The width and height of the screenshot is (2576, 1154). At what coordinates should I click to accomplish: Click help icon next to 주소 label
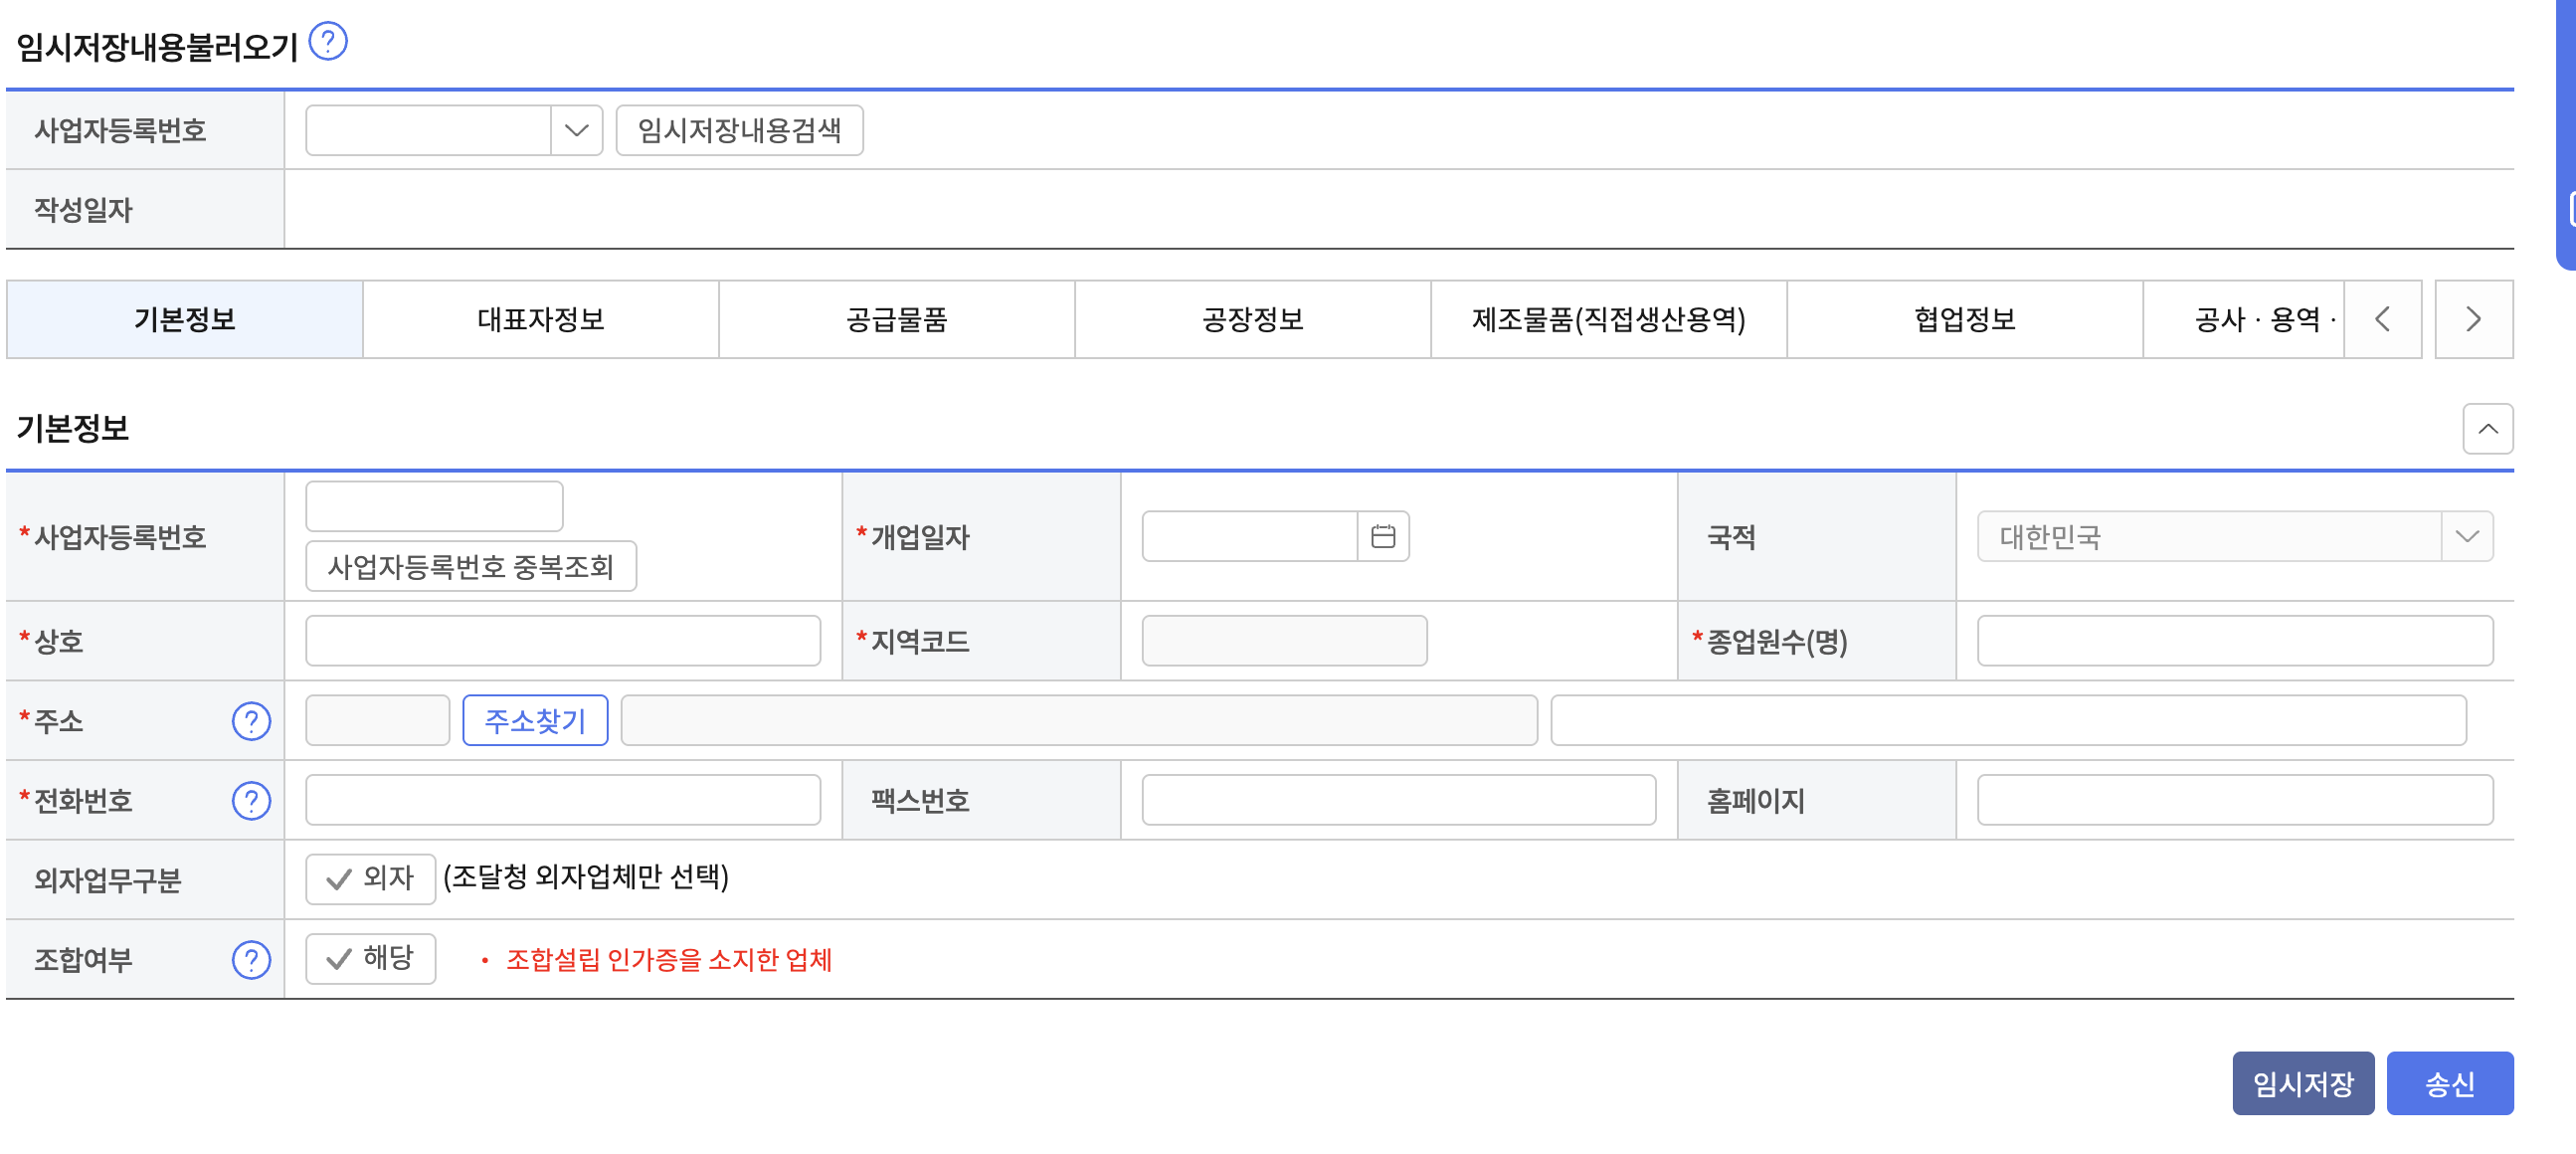pyautogui.click(x=251, y=720)
